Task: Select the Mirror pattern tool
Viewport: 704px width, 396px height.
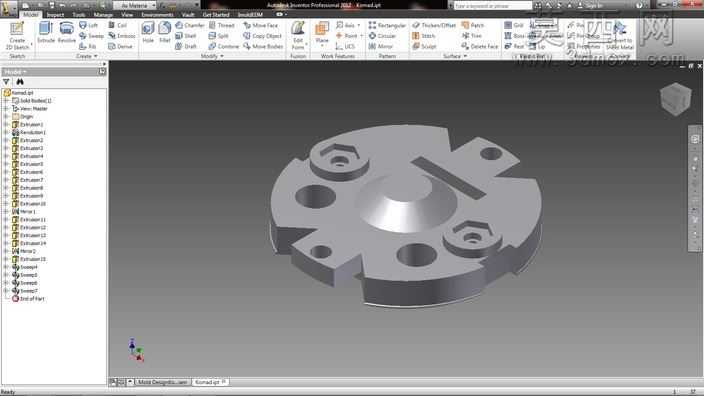Action: (381, 46)
